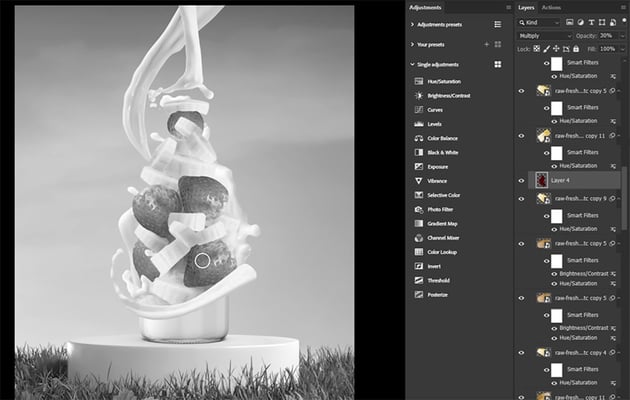630x400 pixels.
Task: Open the Opacity slider dropdown arrow
Action: [622, 36]
